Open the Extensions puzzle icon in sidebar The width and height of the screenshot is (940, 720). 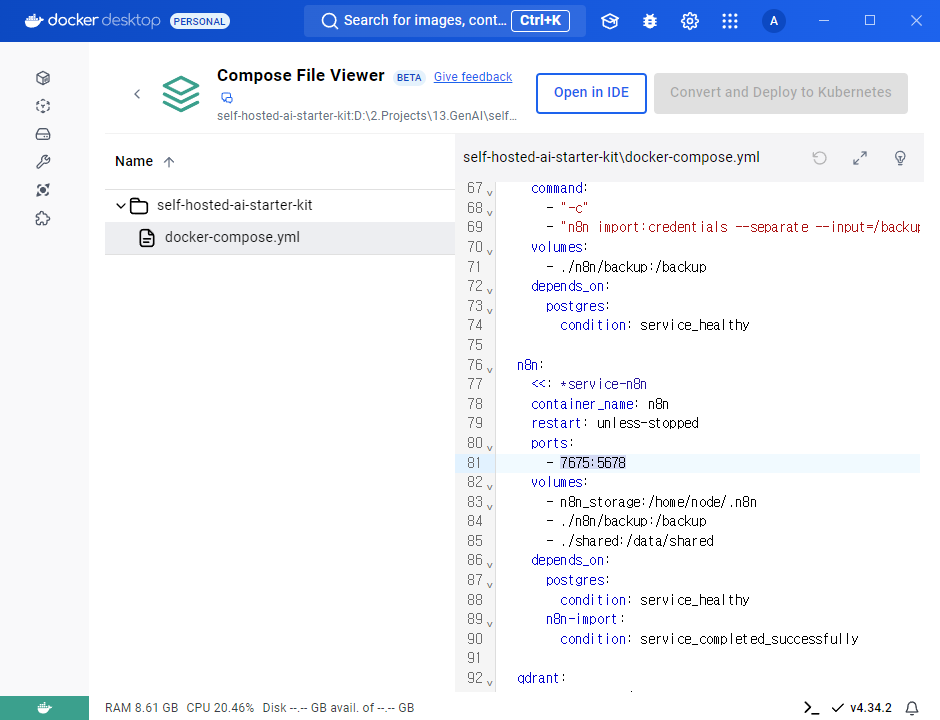[43, 218]
